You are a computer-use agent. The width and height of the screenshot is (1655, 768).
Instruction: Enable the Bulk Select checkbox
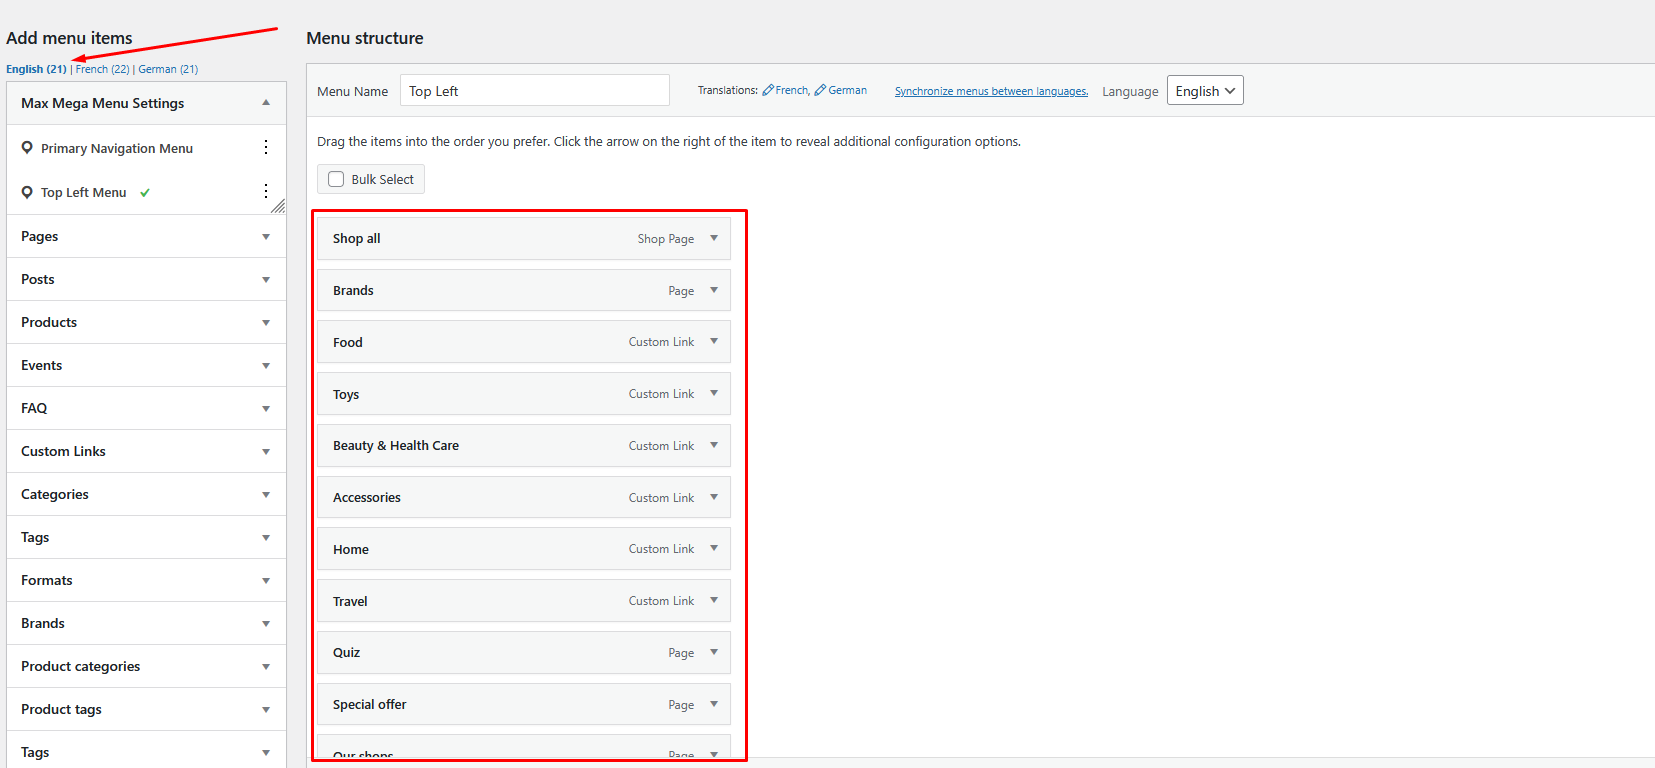[337, 179]
